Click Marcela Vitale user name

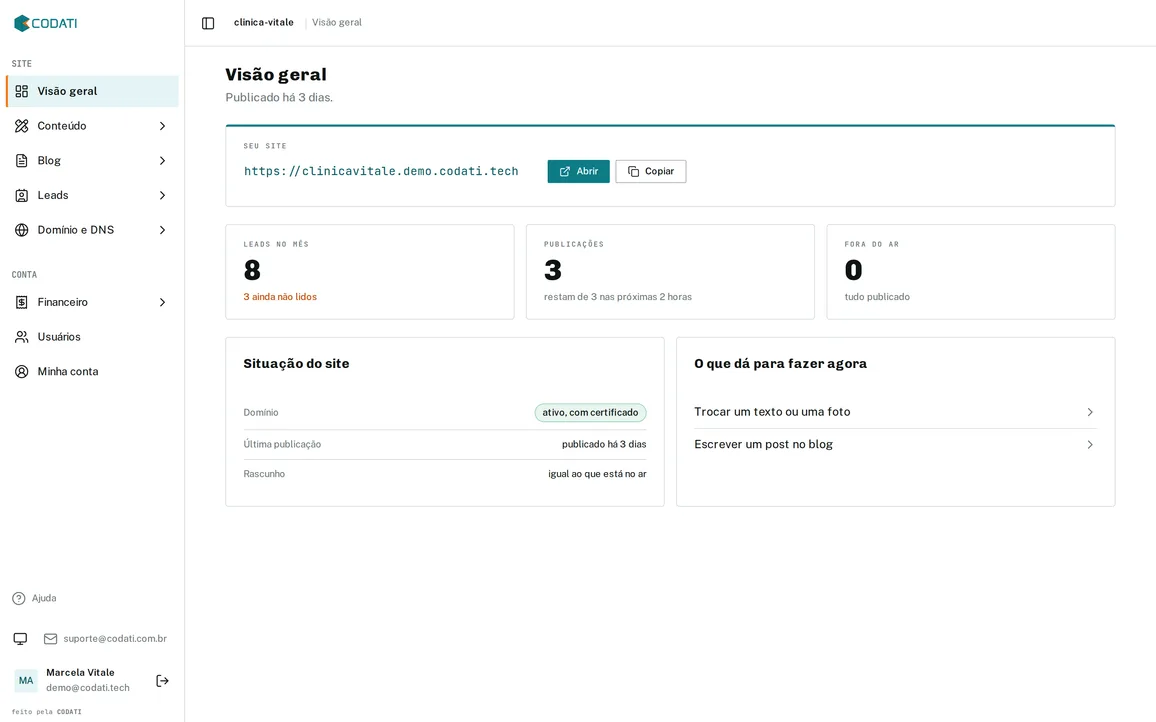point(80,673)
